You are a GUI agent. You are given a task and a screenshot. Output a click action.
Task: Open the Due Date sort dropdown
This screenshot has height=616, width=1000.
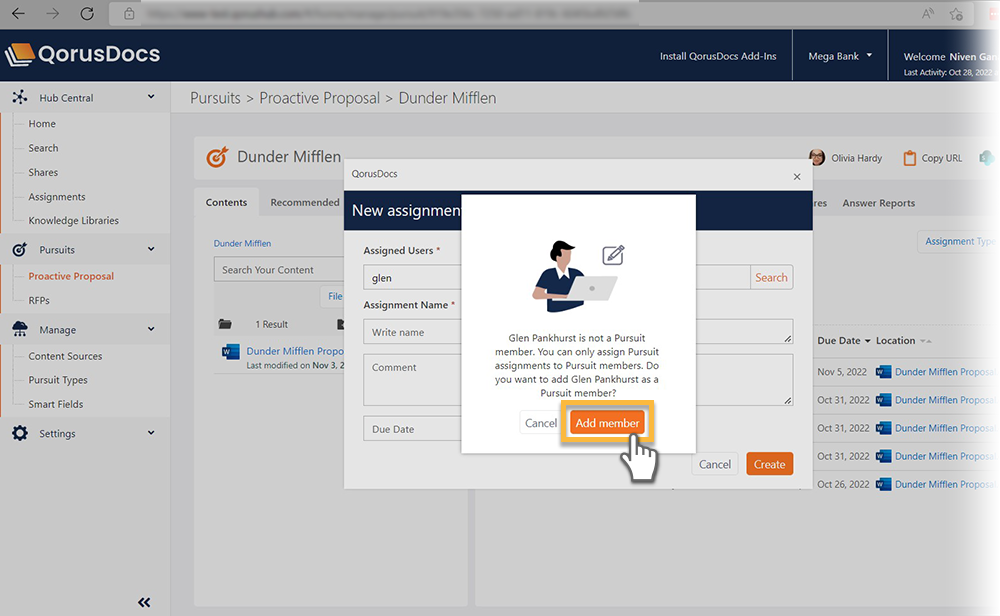(x=867, y=341)
